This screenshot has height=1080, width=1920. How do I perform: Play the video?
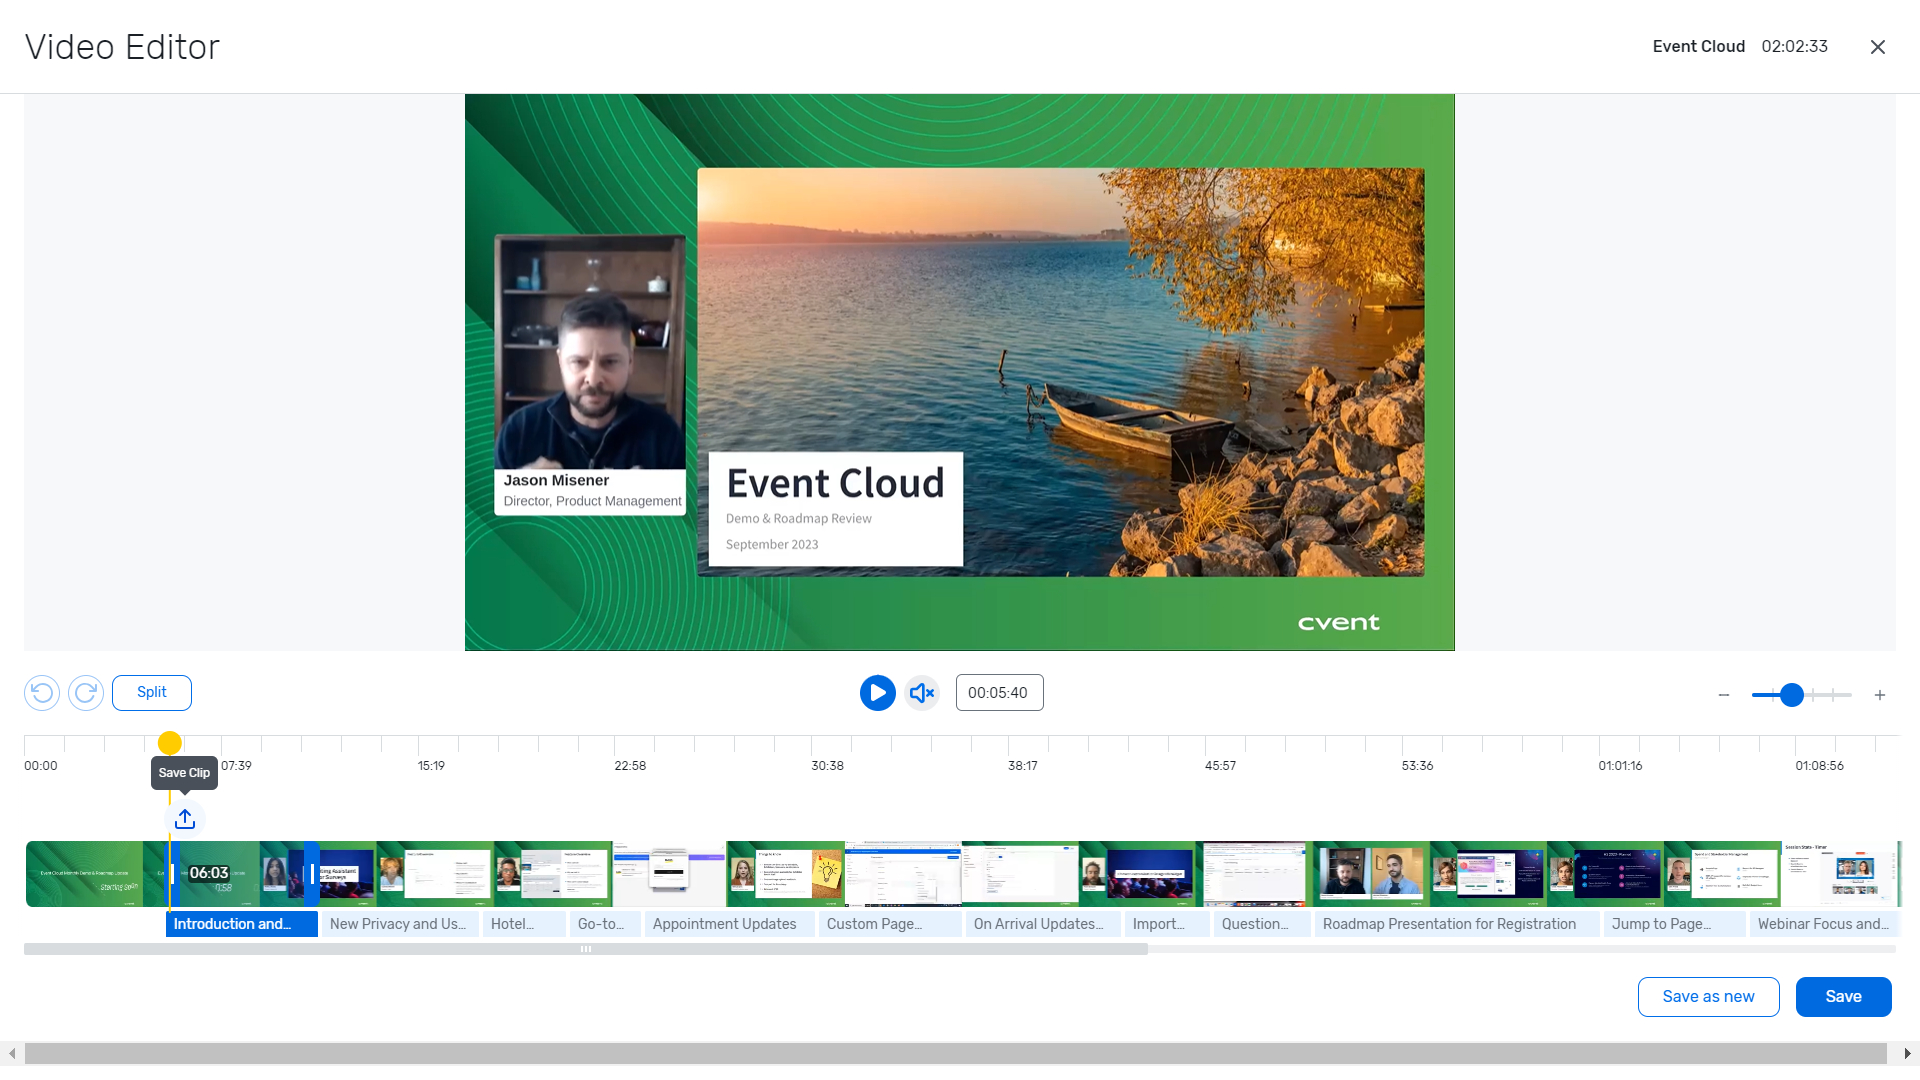(x=878, y=693)
